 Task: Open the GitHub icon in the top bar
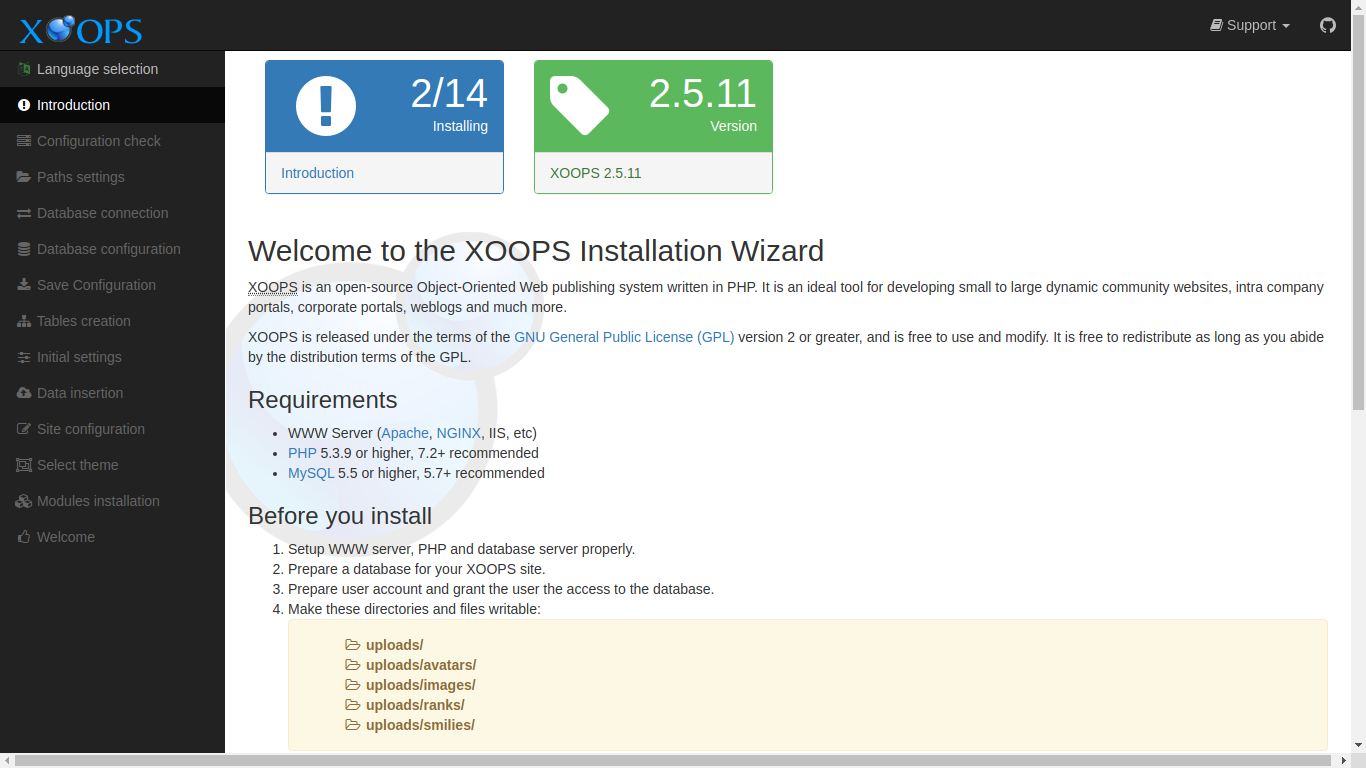[1327, 25]
